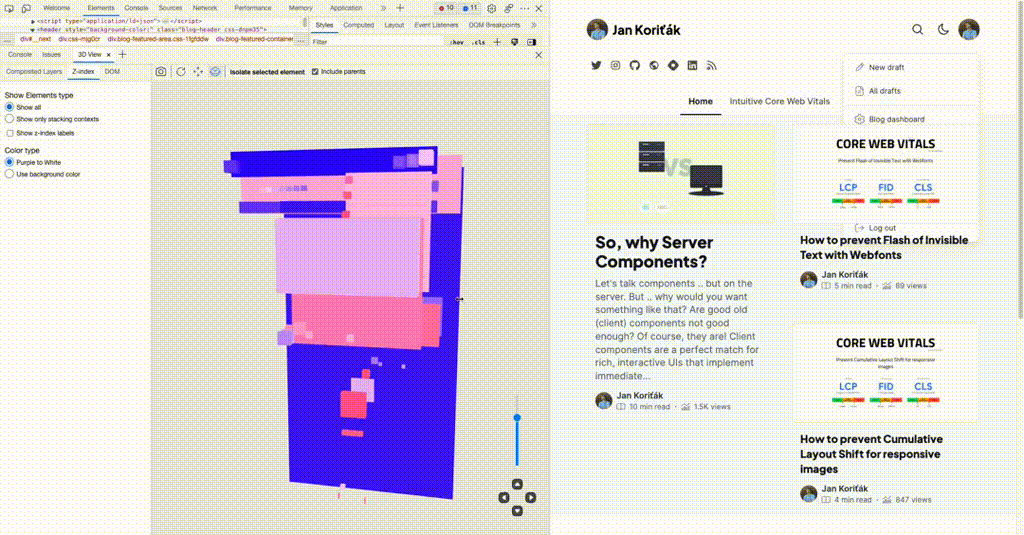Click the blog search magnifier icon

[x=918, y=29]
